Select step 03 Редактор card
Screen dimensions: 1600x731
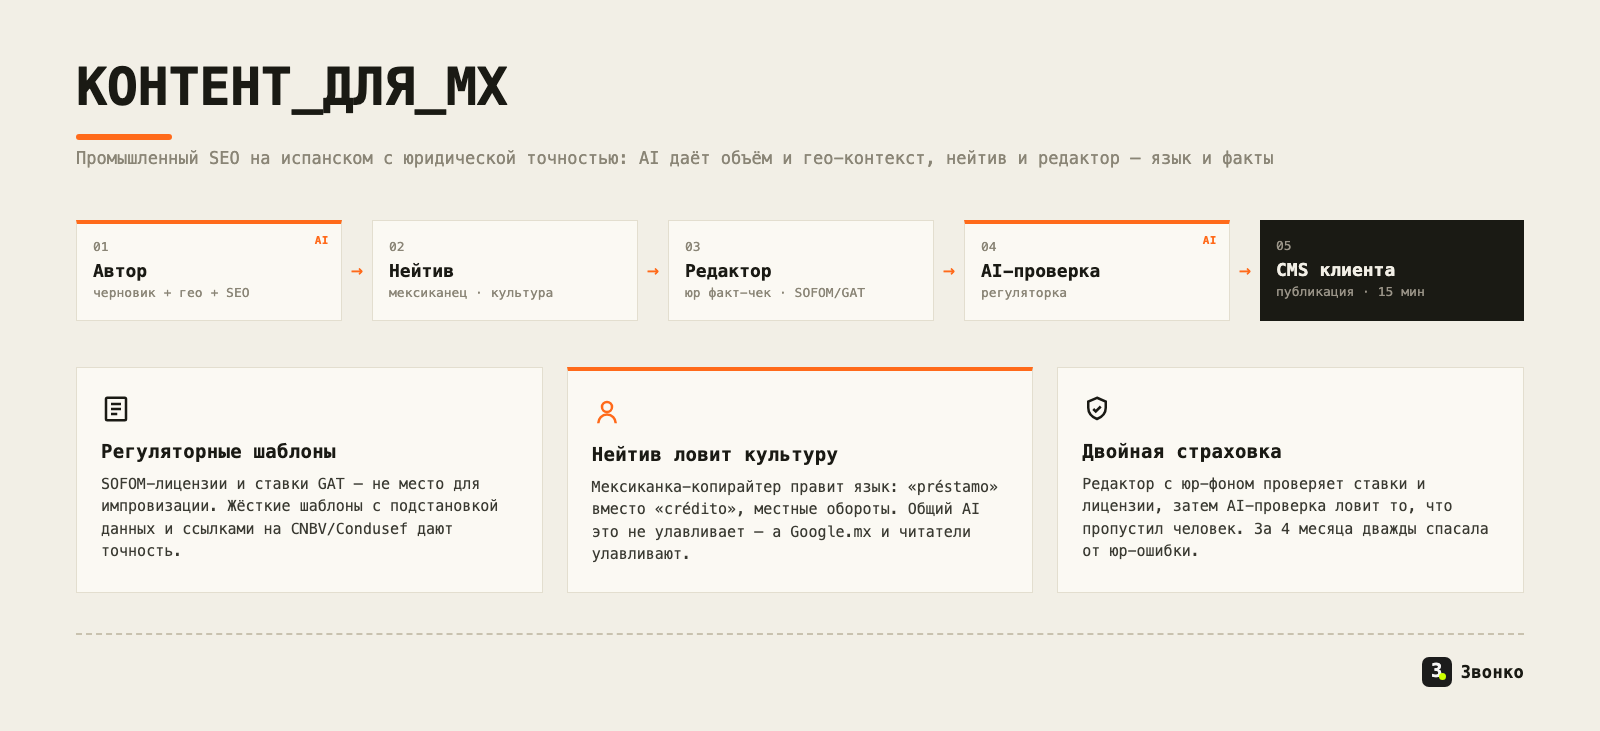pos(801,270)
